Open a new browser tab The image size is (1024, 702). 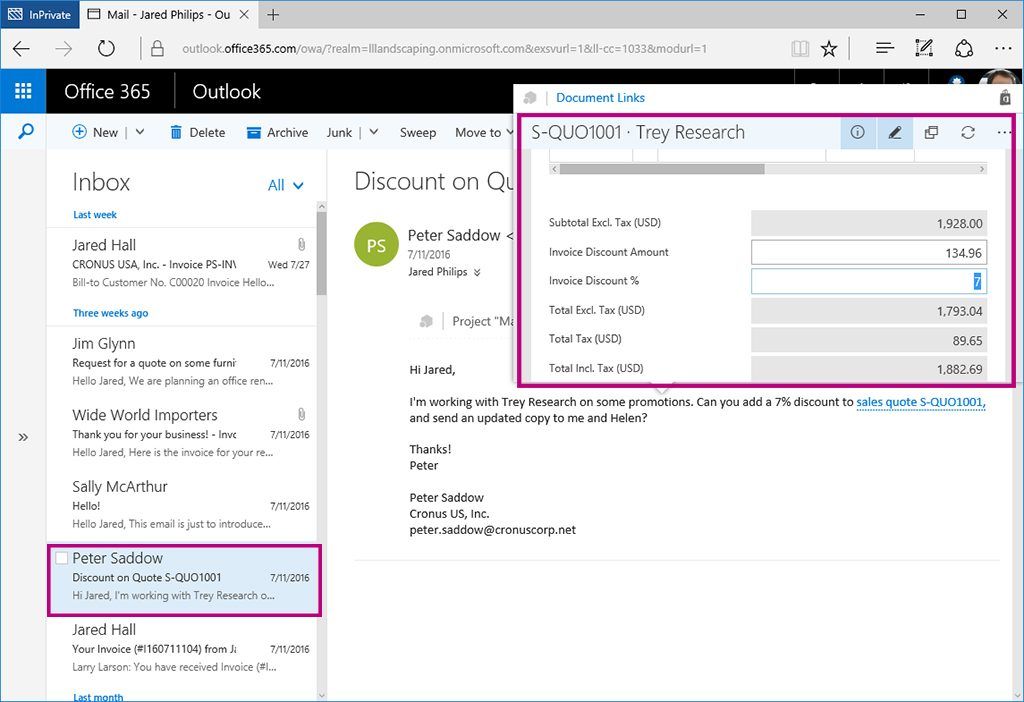pyautogui.click(x=273, y=14)
